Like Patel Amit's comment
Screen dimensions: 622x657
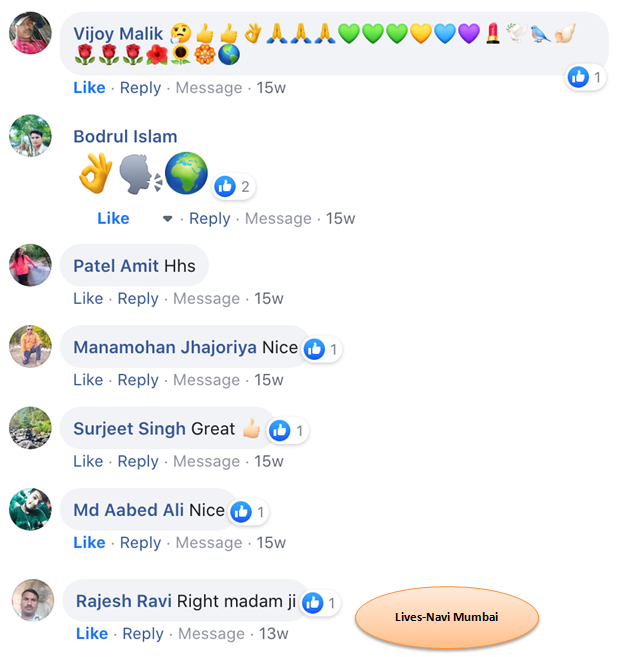(x=88, y=299)
